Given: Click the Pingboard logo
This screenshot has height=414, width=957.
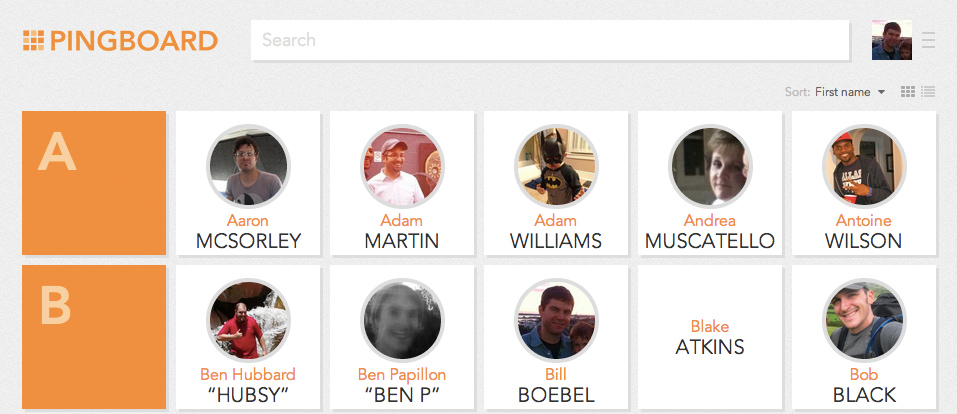Looking at the screenshot, I should (x=120, y=40).
